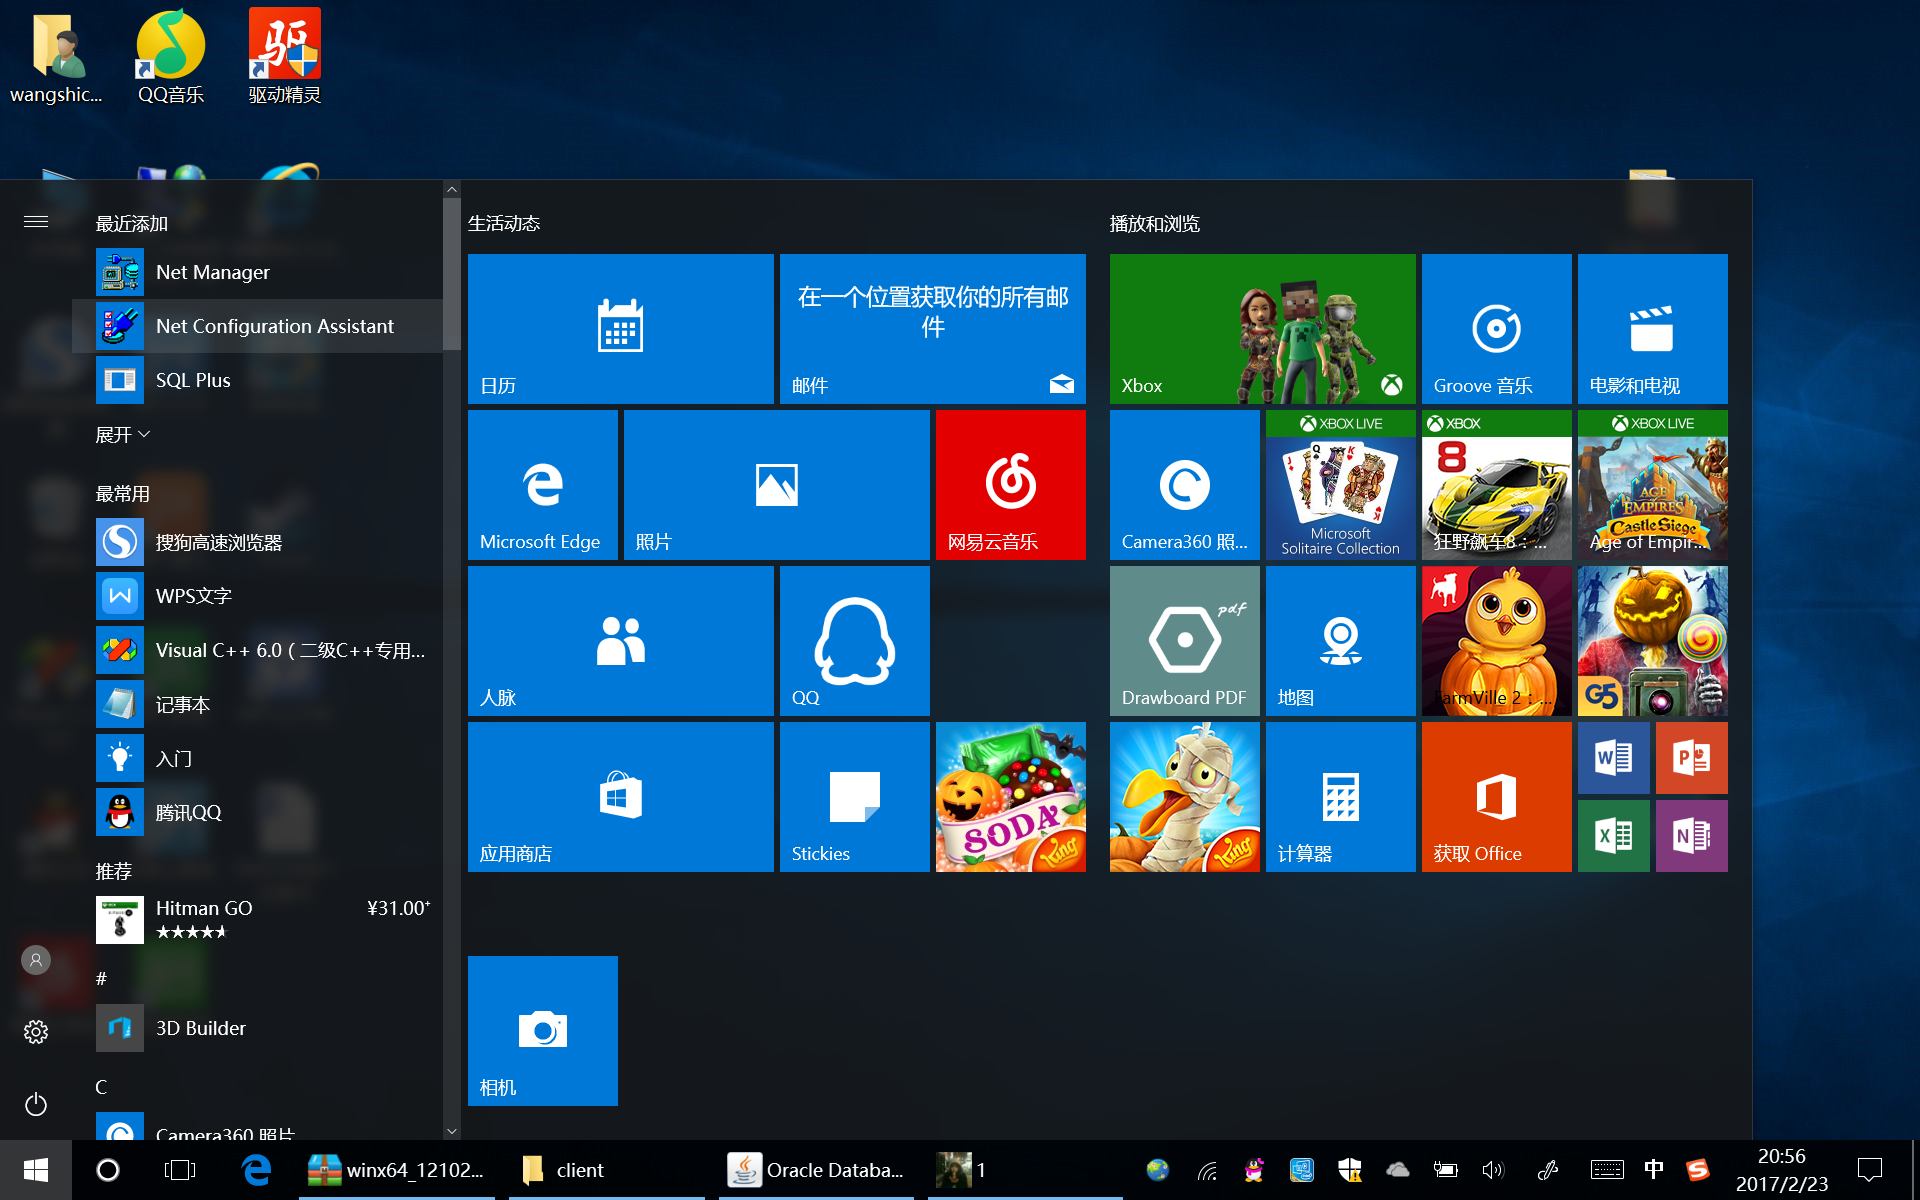
Task: Launch WPS文字
Action: [x=257, y=596]
